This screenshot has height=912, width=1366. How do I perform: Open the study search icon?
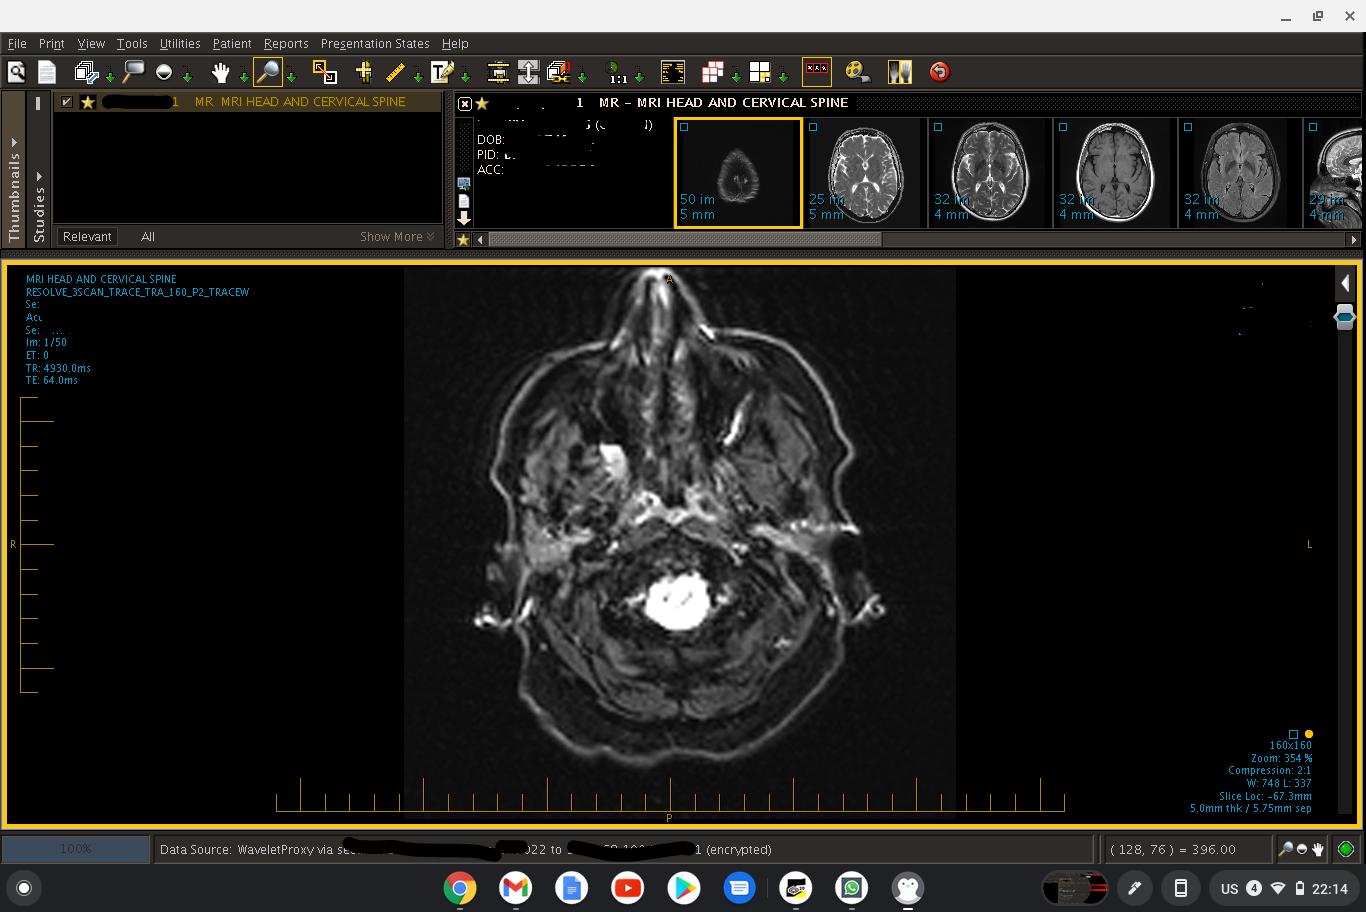pos(16,72)
